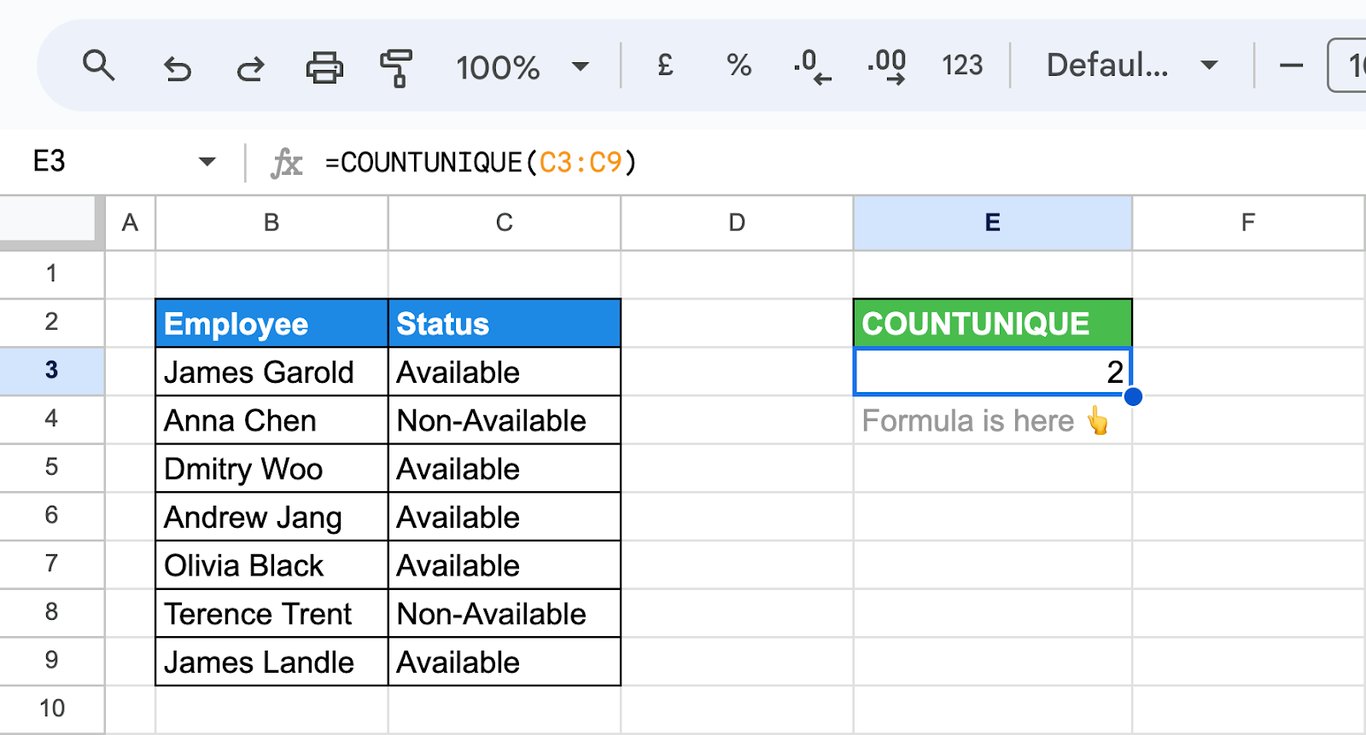Increase decimal places
The image size is (1366, 735).
tap(886, 67)
